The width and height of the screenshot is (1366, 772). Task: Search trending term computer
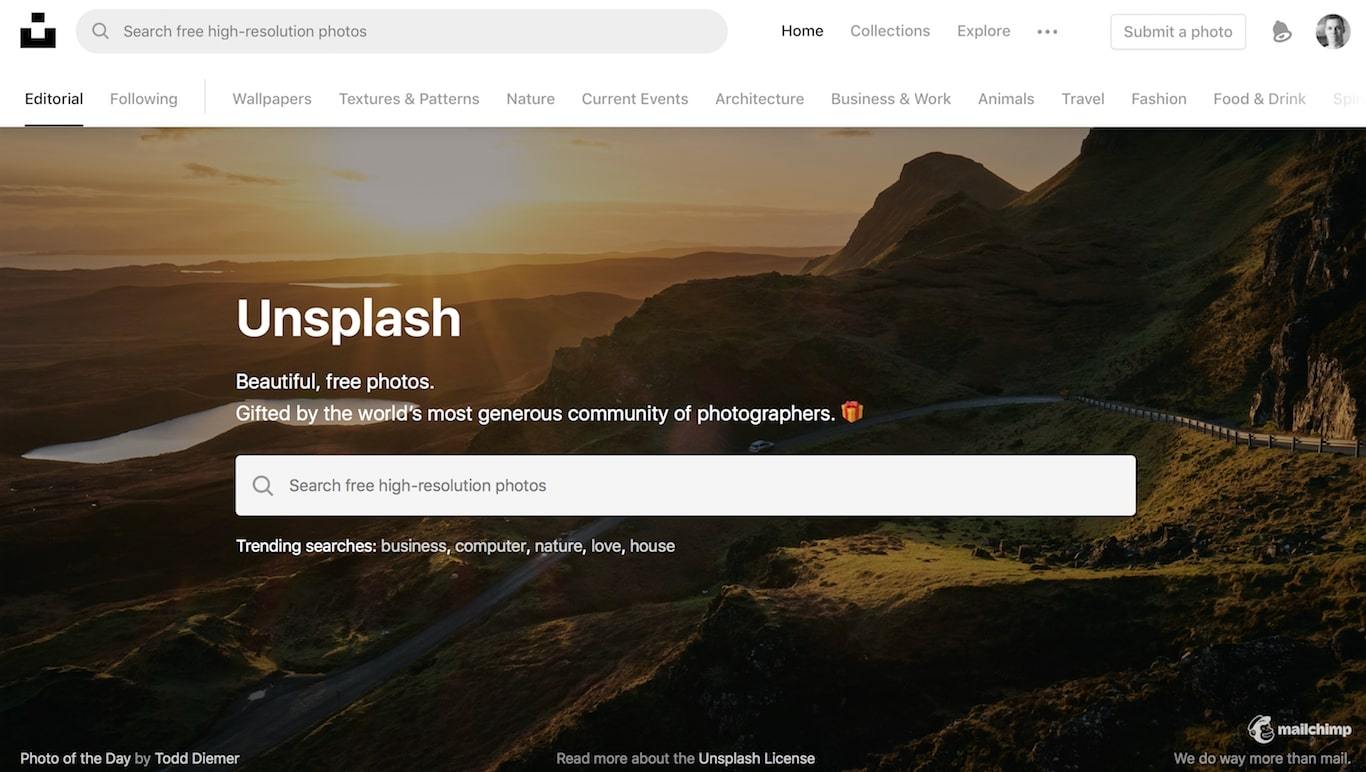[x=490, y=546]
